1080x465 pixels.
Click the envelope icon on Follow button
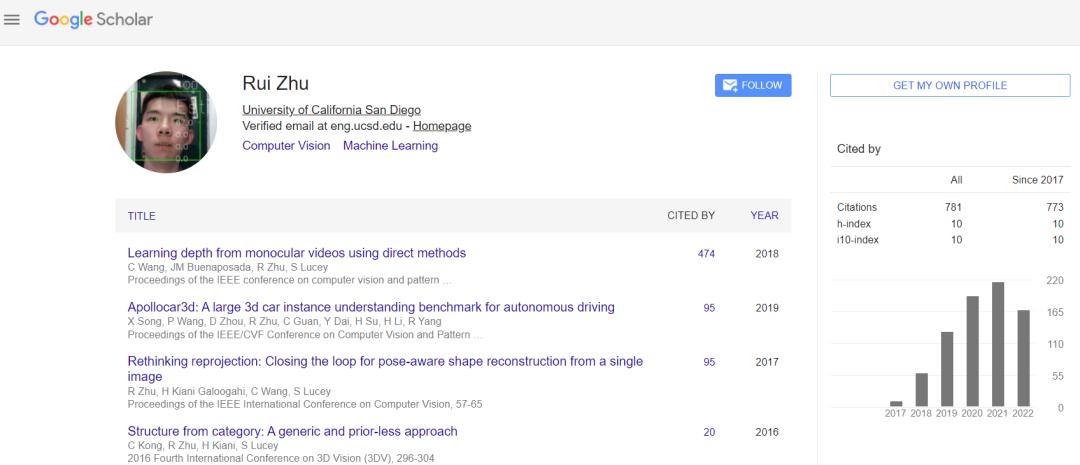click(730, 86)
